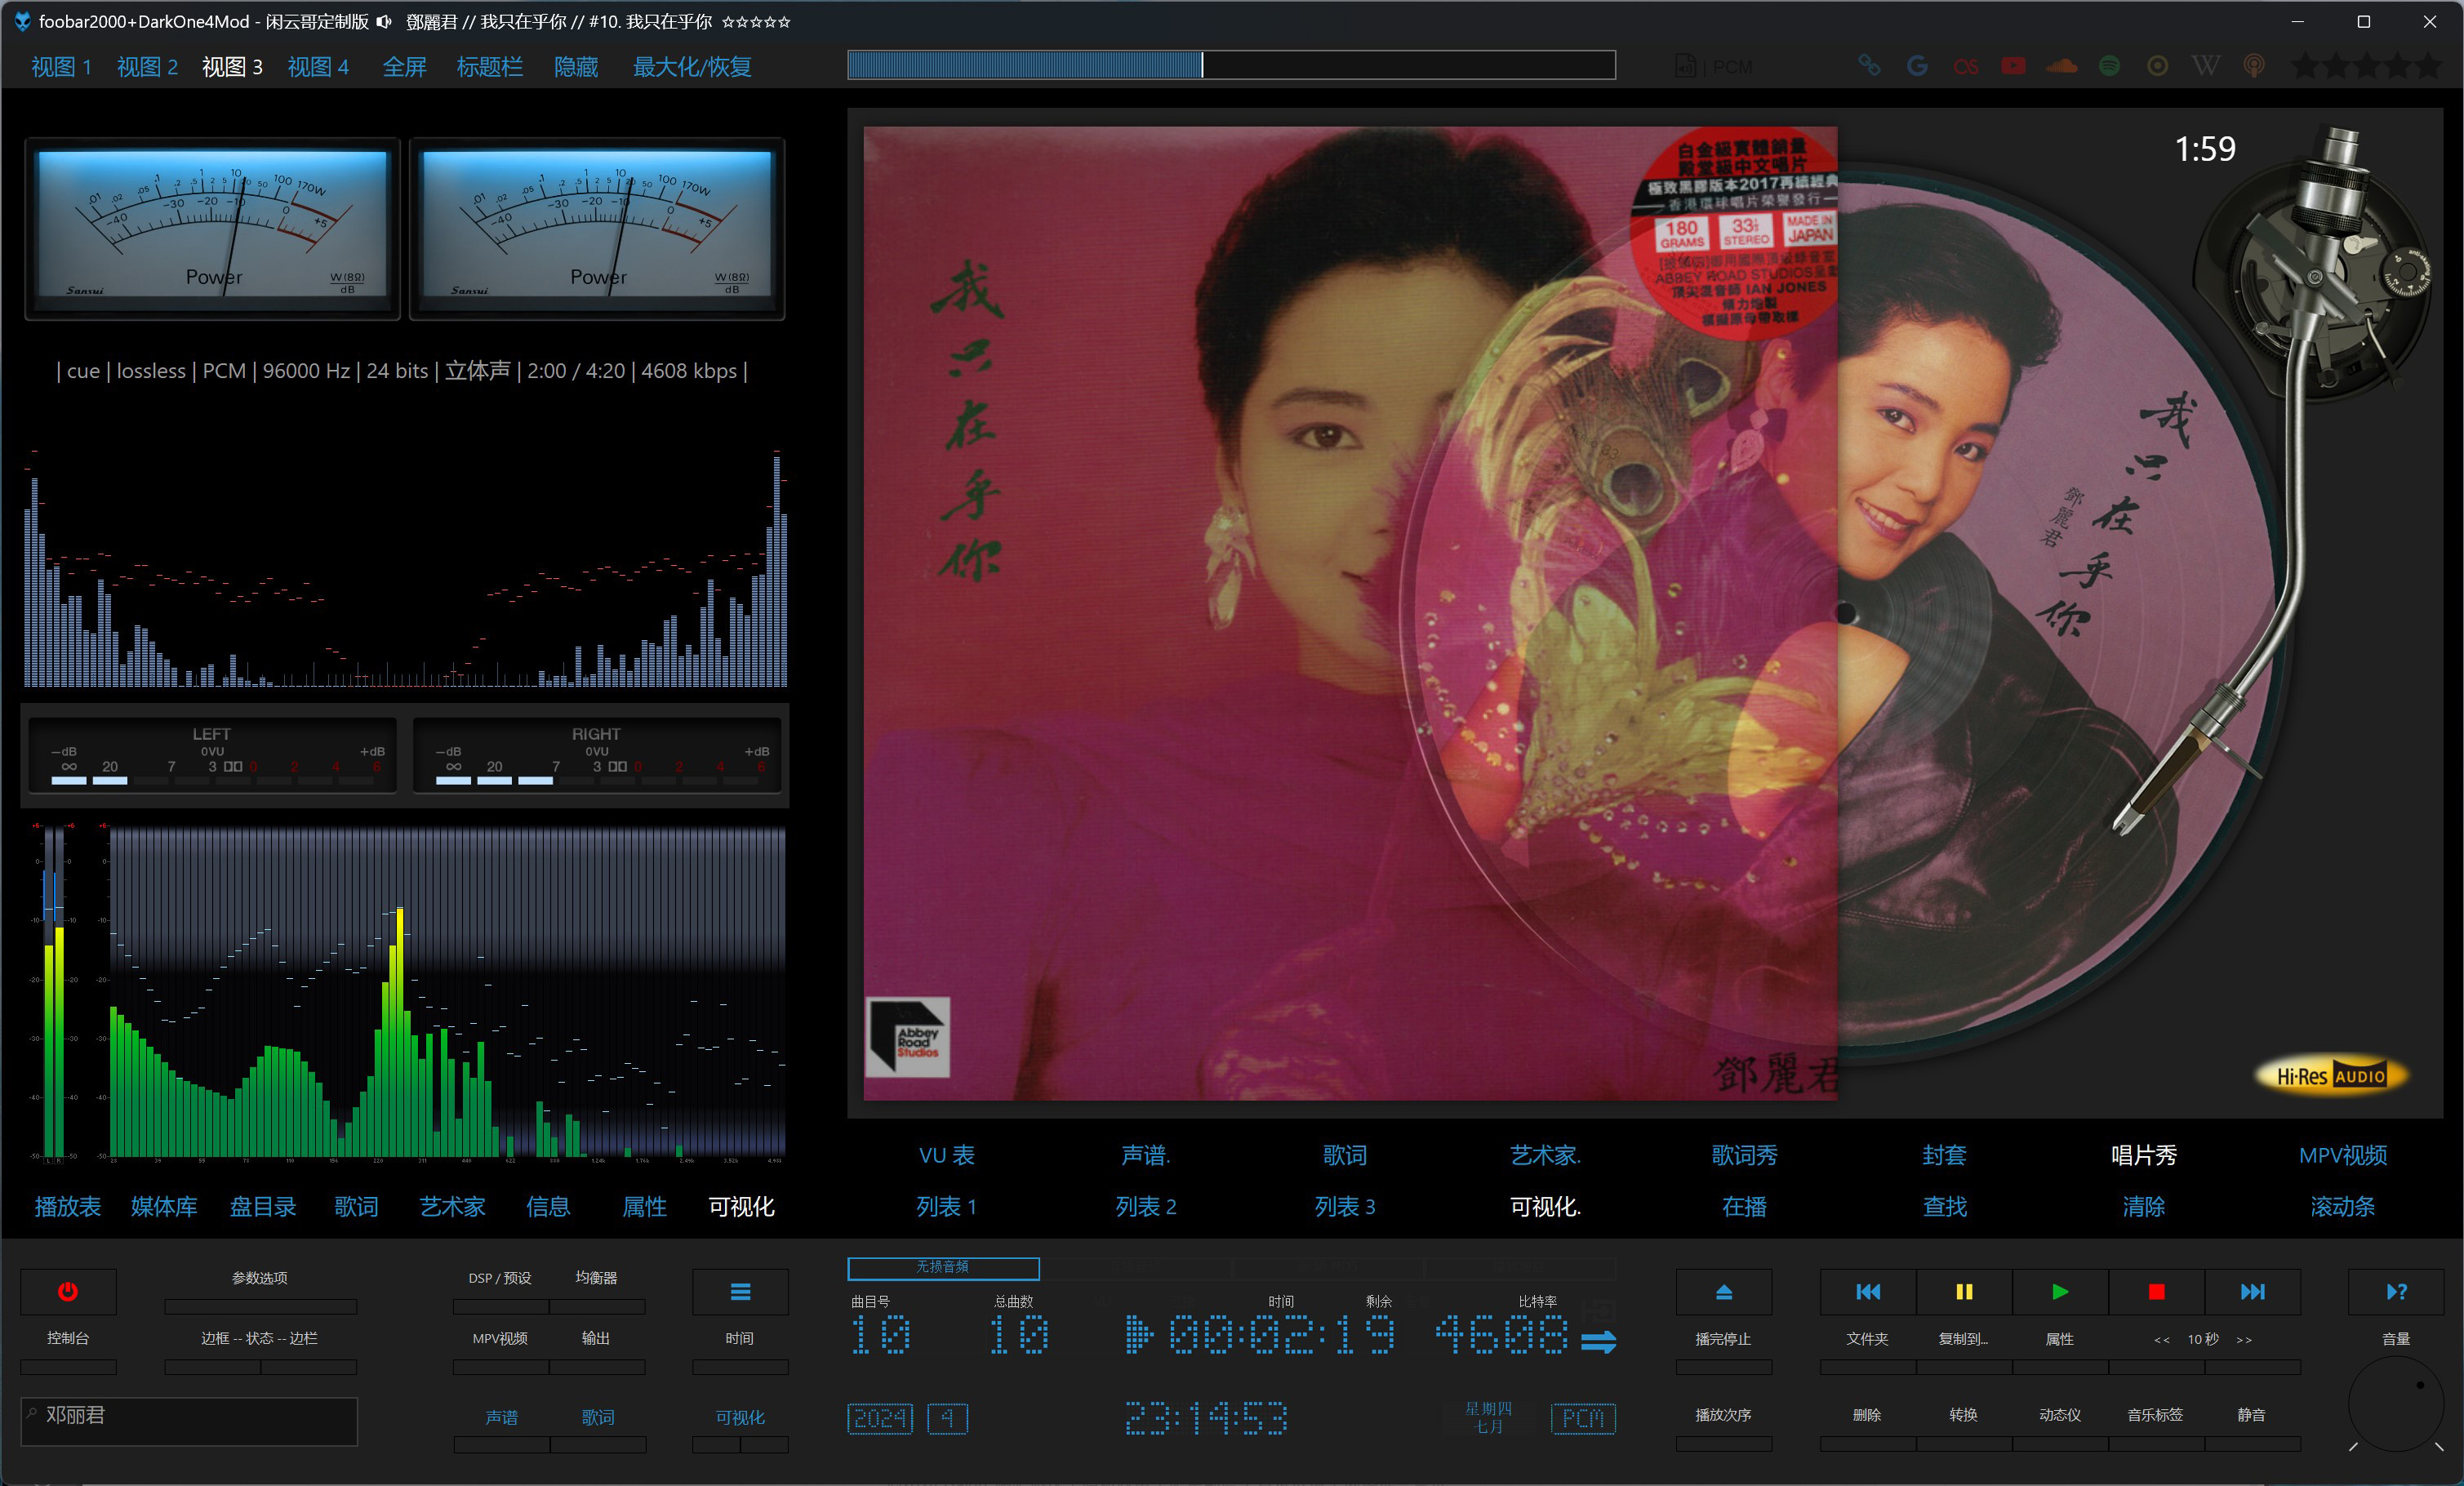Select the VU 表 panel

click(x=946, y=1155)
